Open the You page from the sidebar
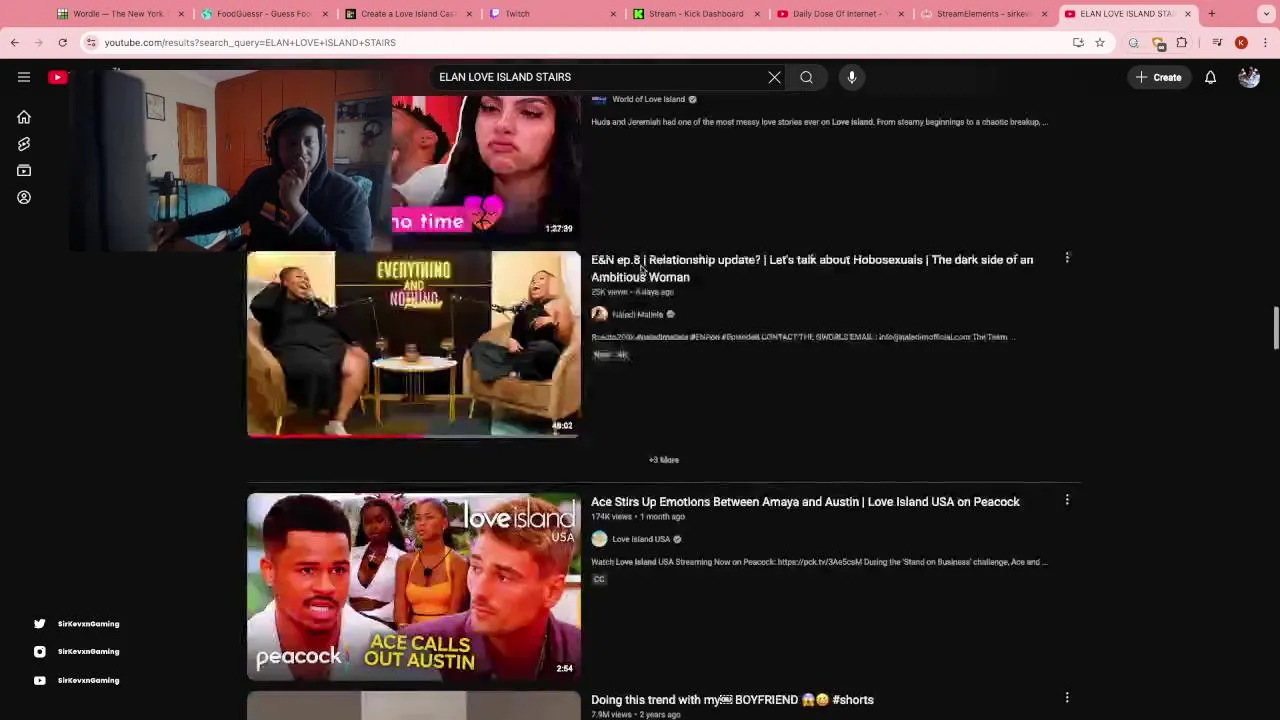 (24, 197)
